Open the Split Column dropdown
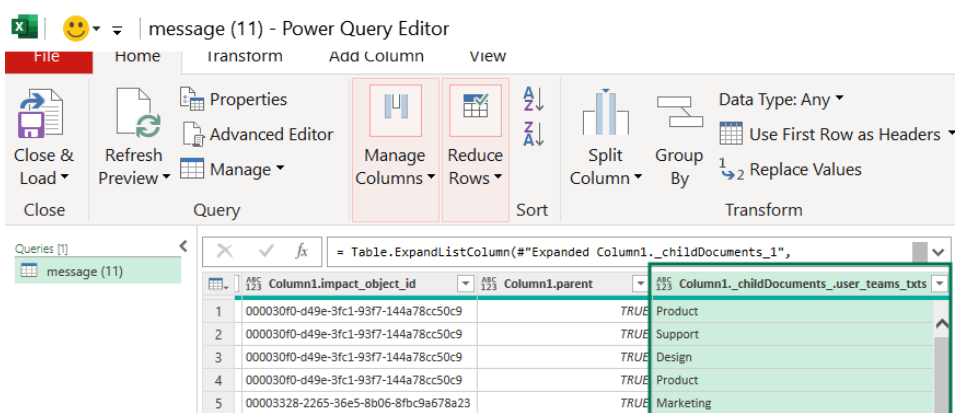 tap(605, 167)
